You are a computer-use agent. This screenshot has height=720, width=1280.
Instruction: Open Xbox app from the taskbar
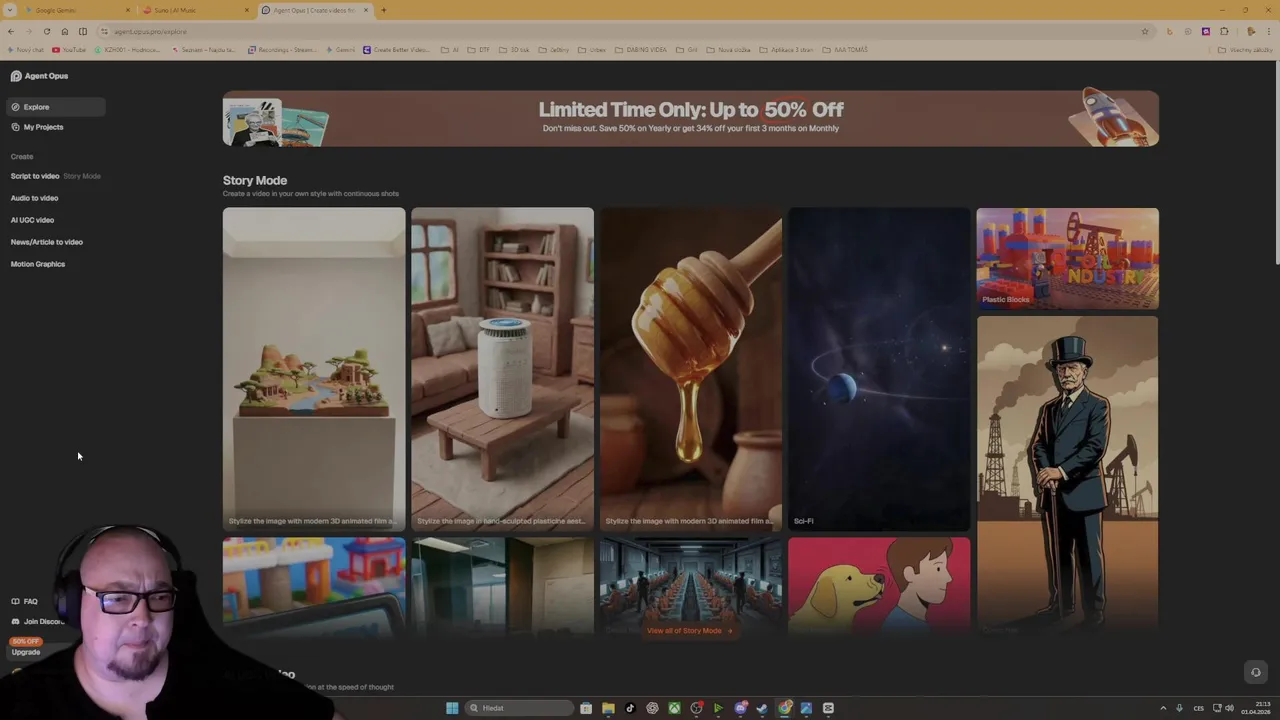674,708
